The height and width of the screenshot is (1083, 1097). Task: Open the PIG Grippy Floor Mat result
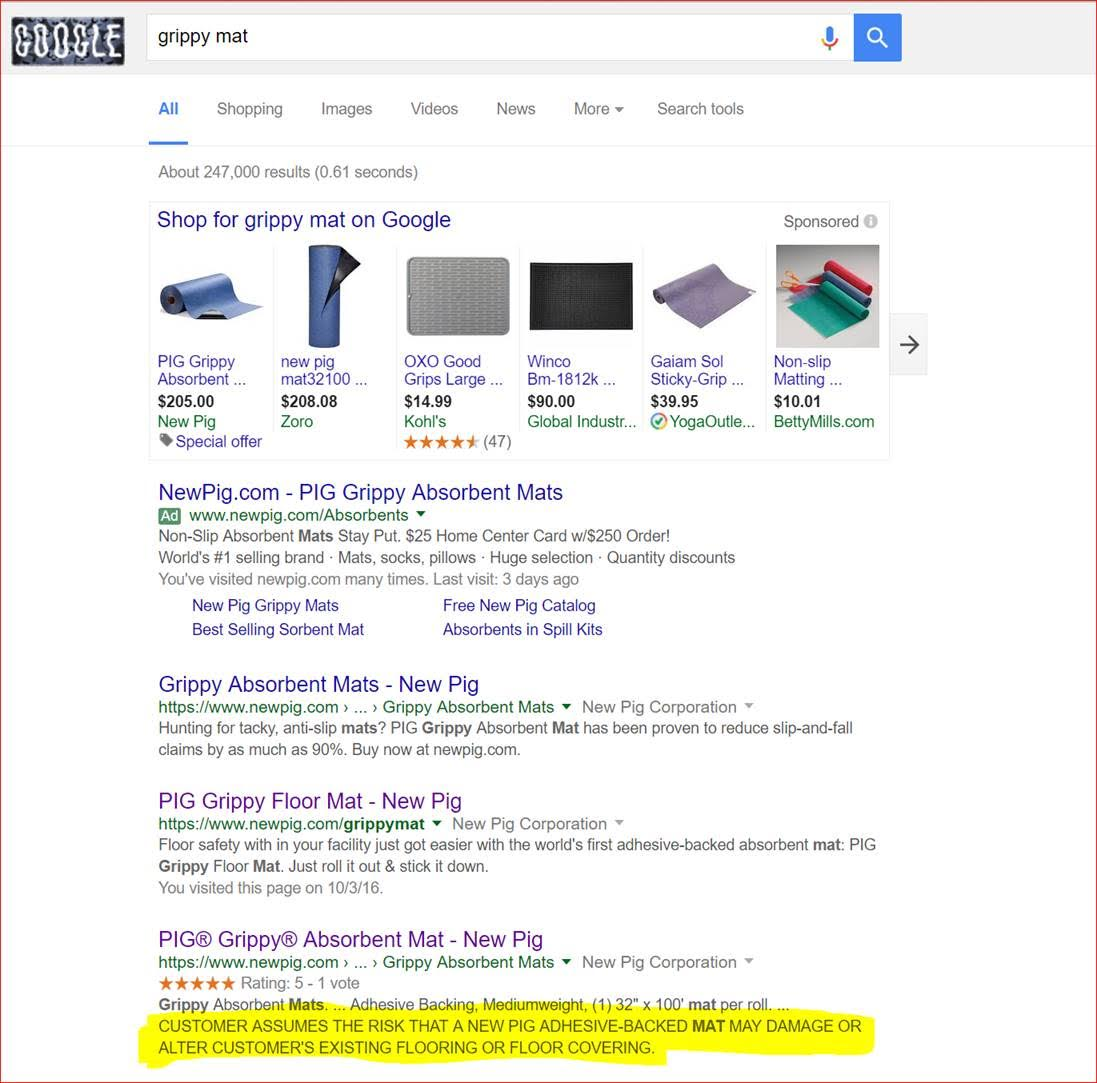pyautogui.click(x=310, y=801)
